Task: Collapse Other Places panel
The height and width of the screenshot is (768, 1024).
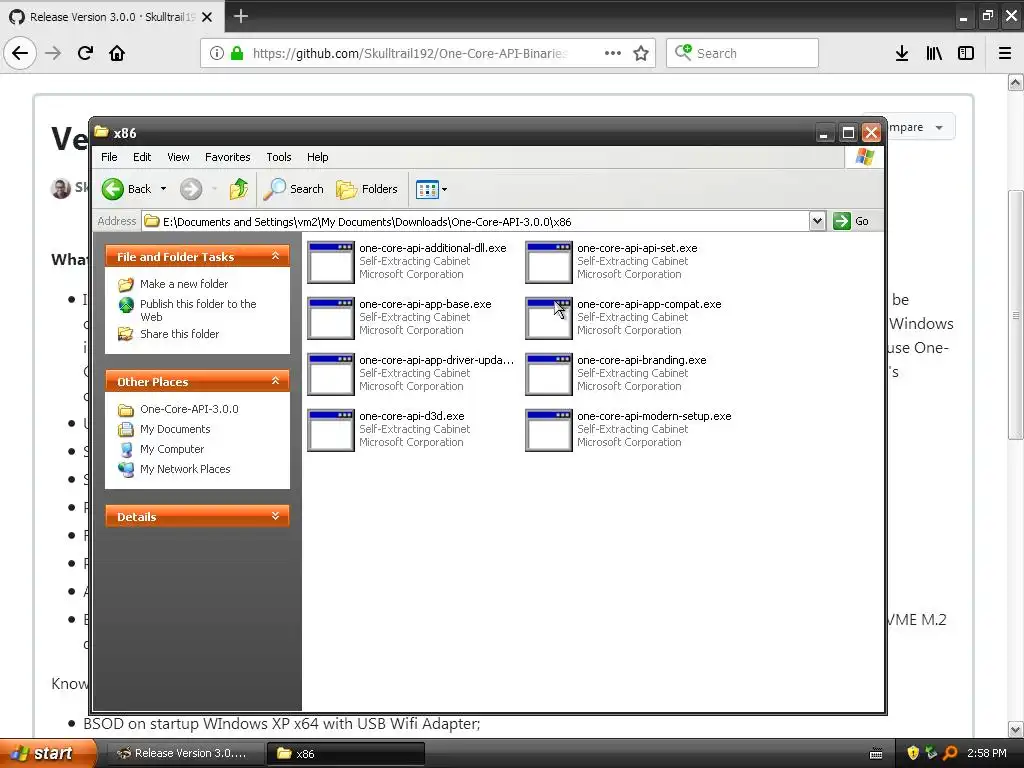Action: tap(276, 381)
